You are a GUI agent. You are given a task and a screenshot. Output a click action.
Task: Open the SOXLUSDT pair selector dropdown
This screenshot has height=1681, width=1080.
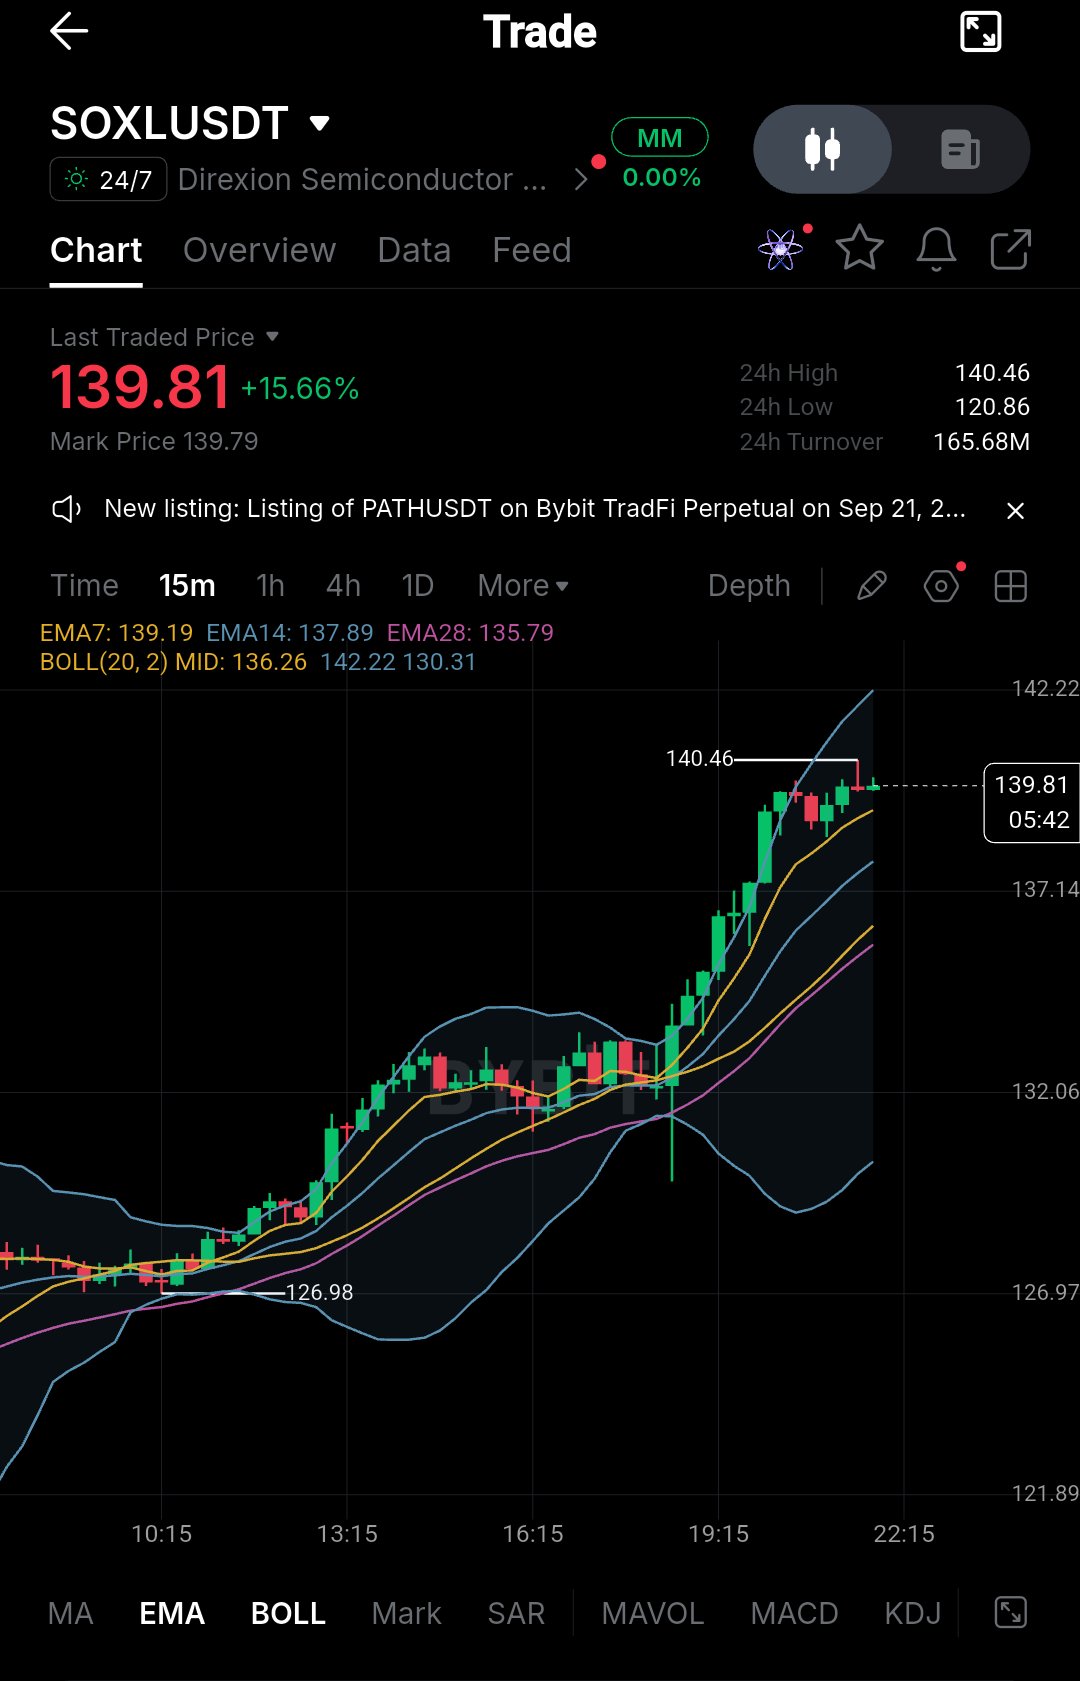[190, 123]
